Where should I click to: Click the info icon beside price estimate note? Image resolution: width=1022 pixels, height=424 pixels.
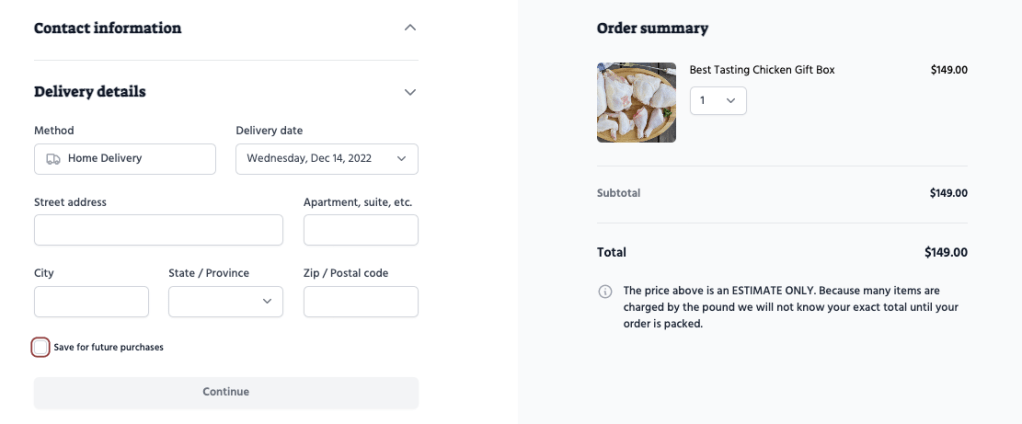click(x=605, y=291)
